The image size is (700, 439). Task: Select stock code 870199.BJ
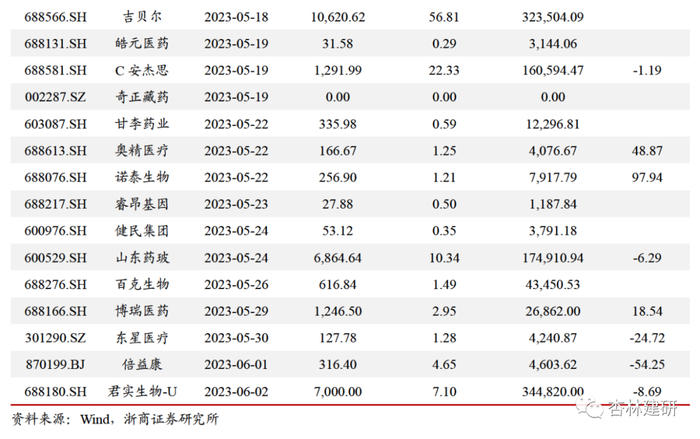55,365
